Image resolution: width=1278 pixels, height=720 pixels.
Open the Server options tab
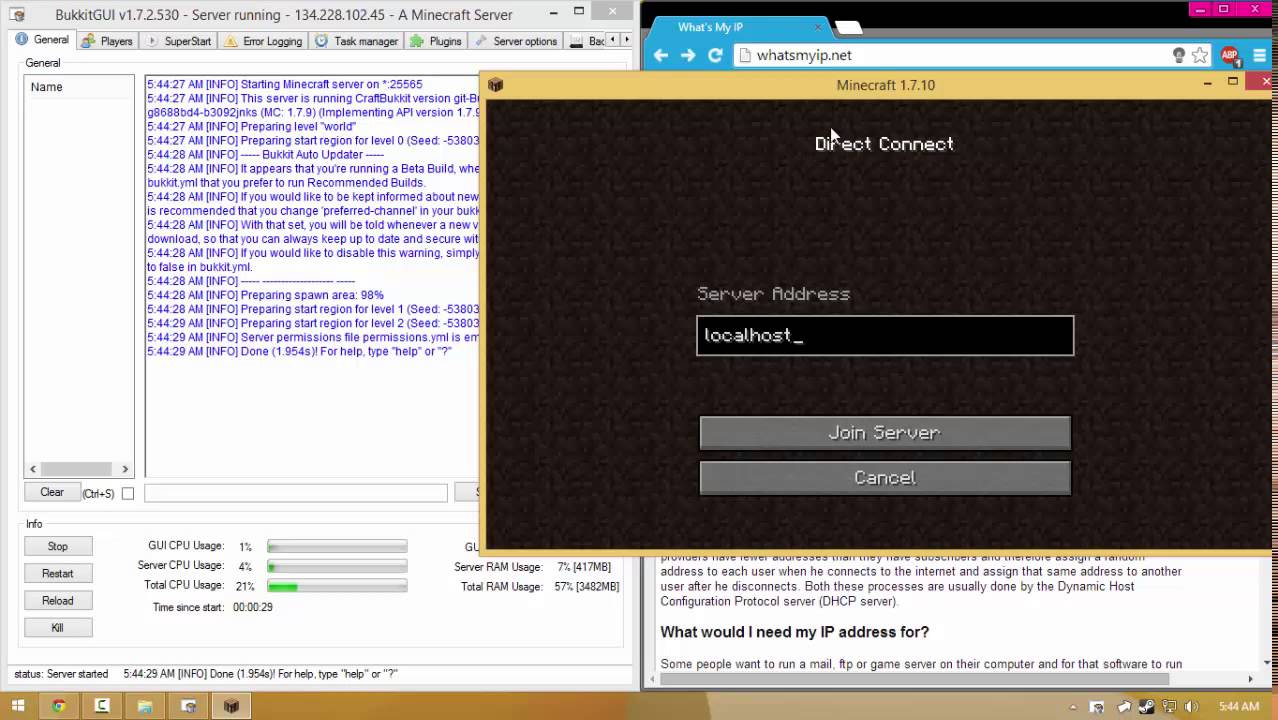(516, 41)
